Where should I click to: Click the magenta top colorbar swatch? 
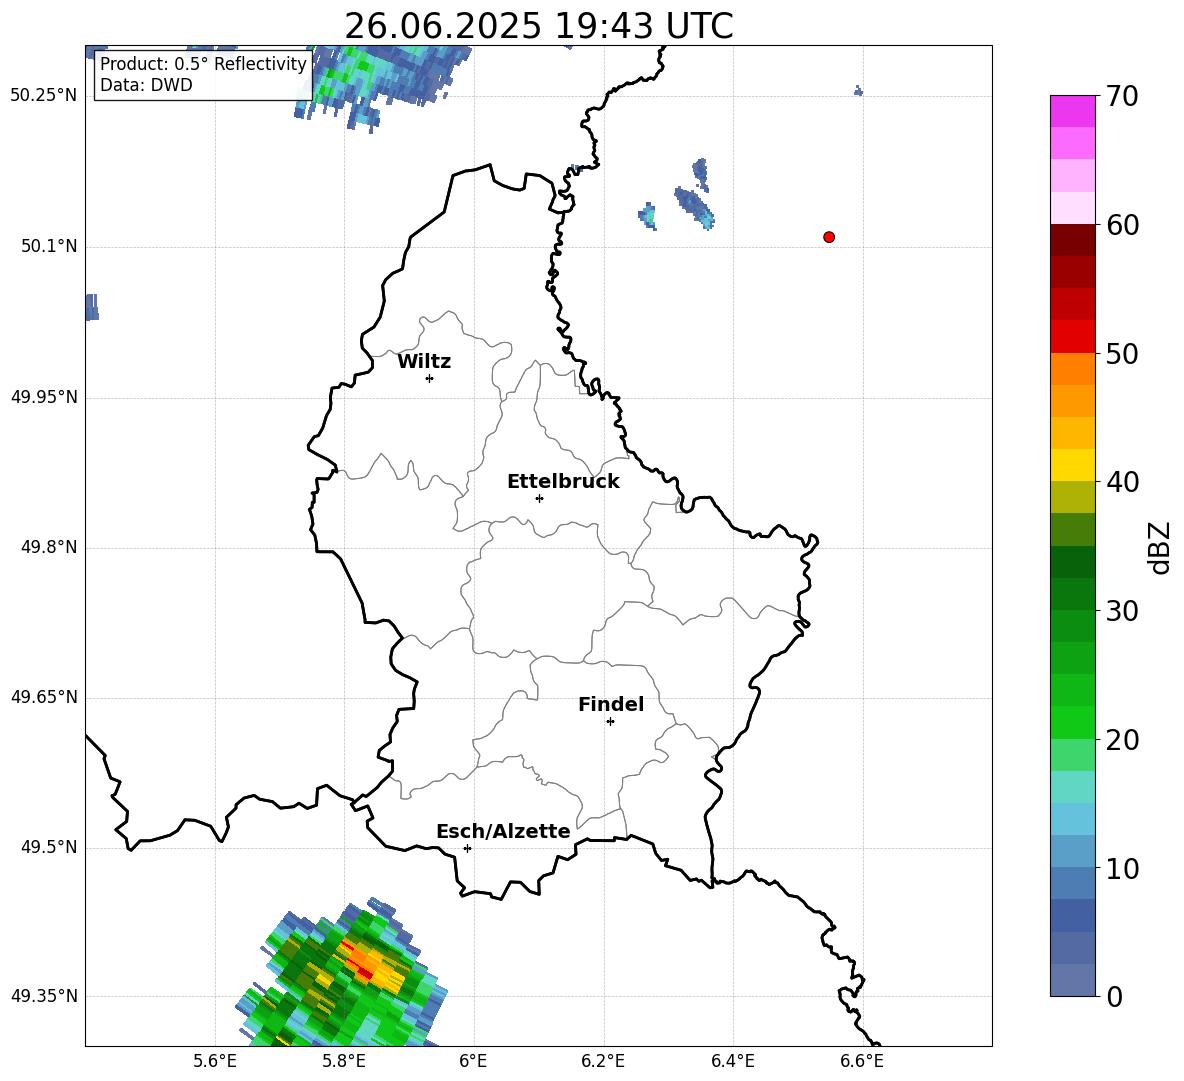[x=1073, y=111]
